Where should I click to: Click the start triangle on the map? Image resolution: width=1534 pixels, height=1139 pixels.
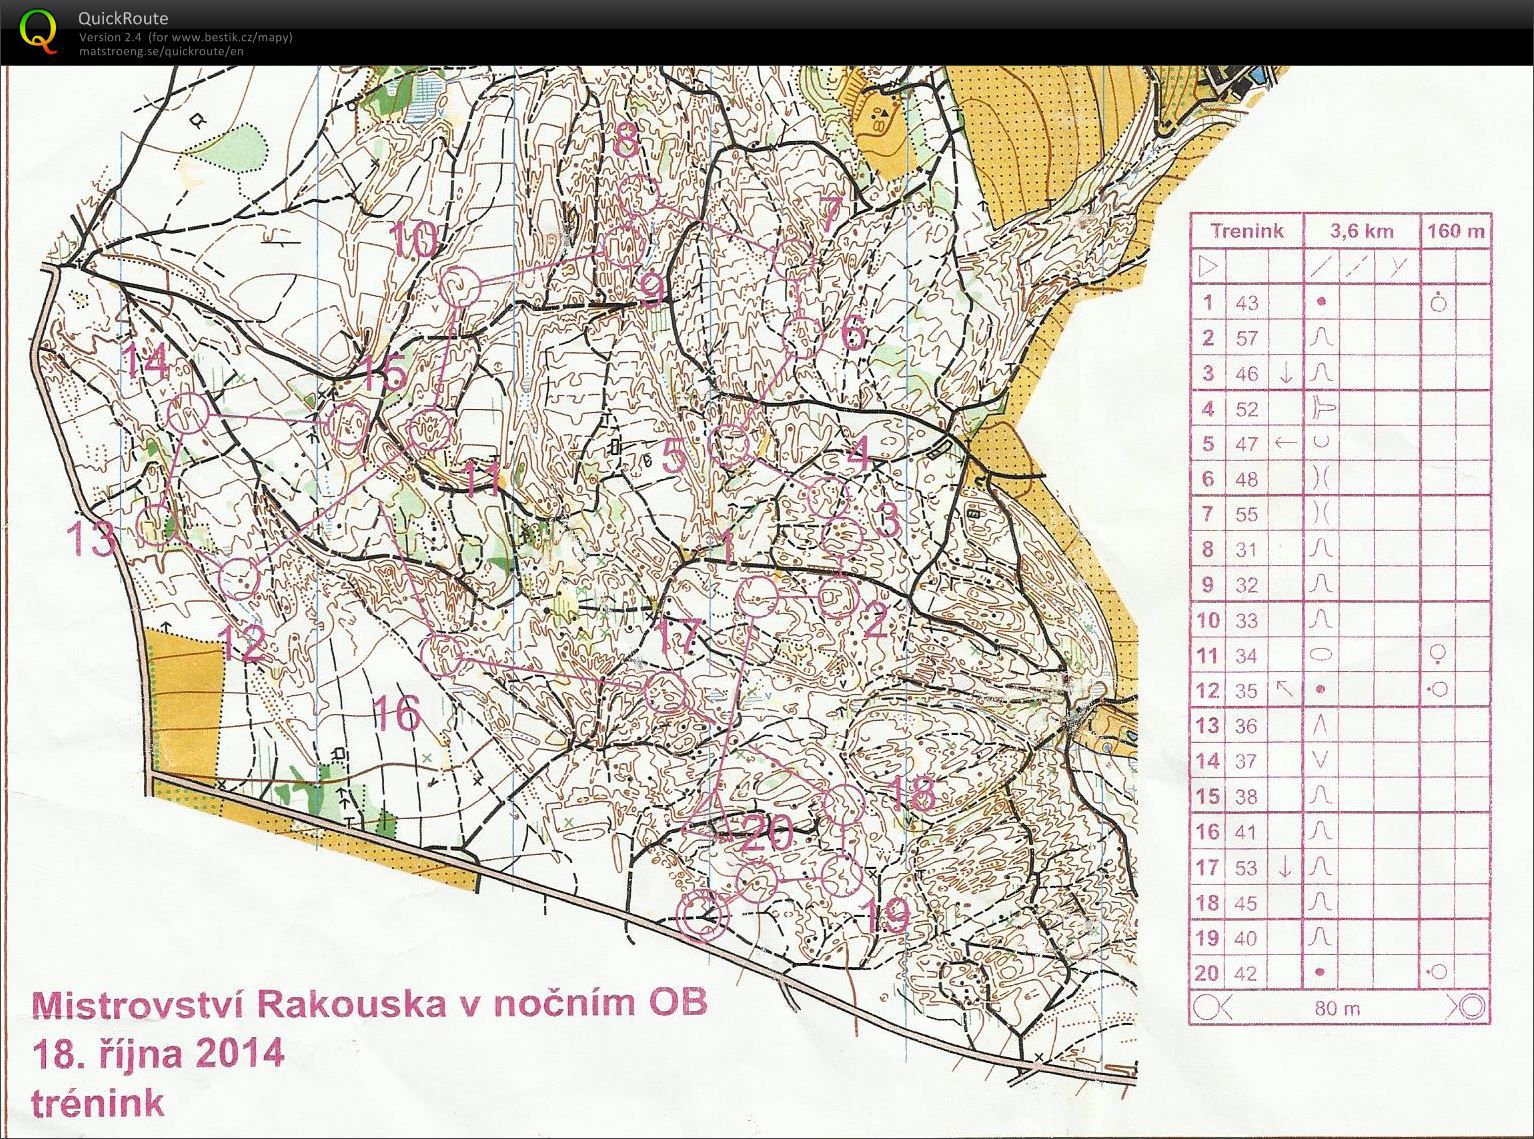[x=708, y=813]
